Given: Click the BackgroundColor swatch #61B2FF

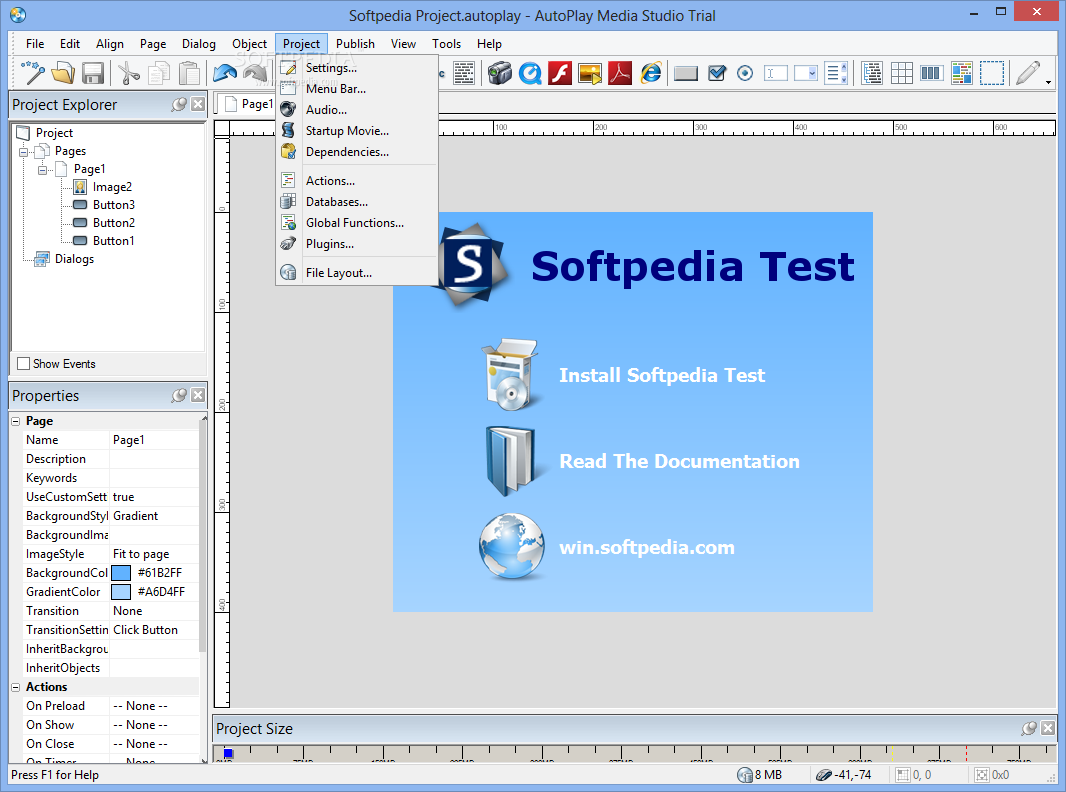Looking at the screenshot, I should click(x=121, y=573).
